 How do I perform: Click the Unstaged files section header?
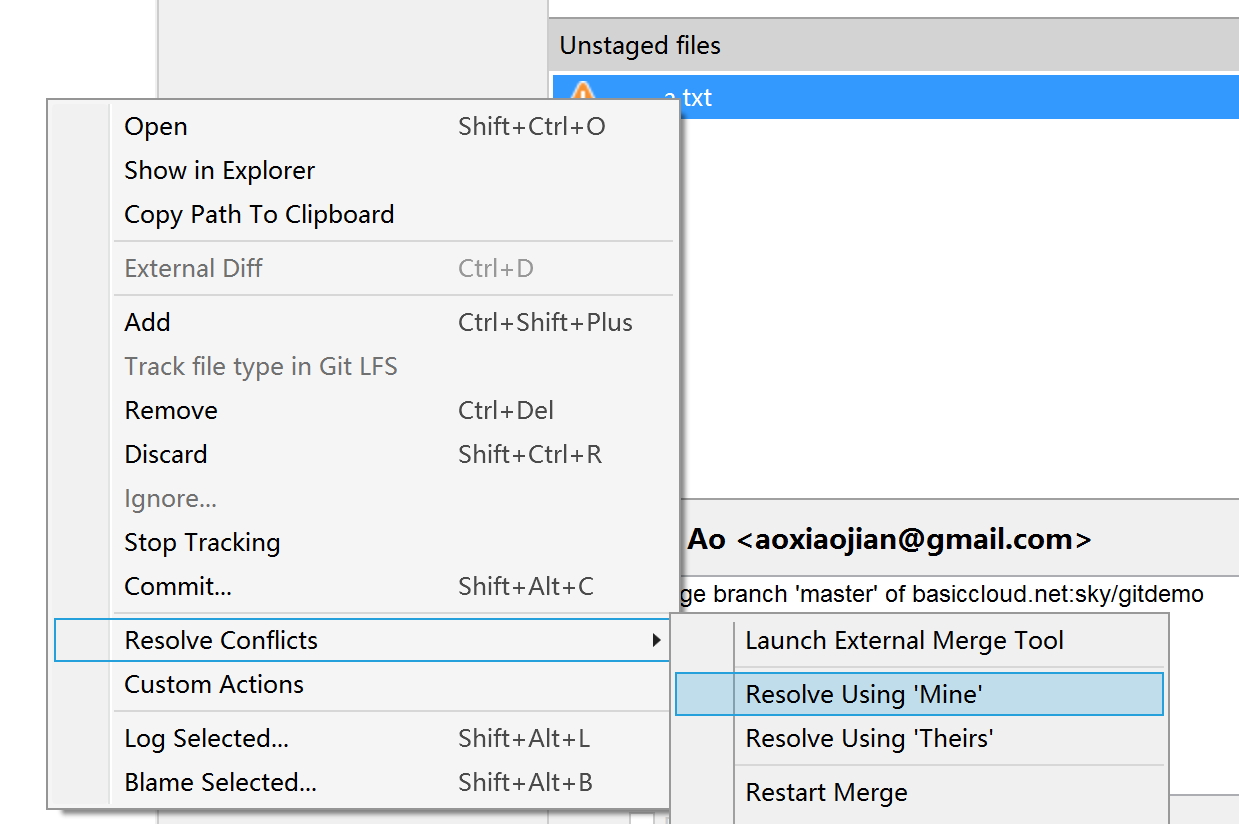[640, 46]
